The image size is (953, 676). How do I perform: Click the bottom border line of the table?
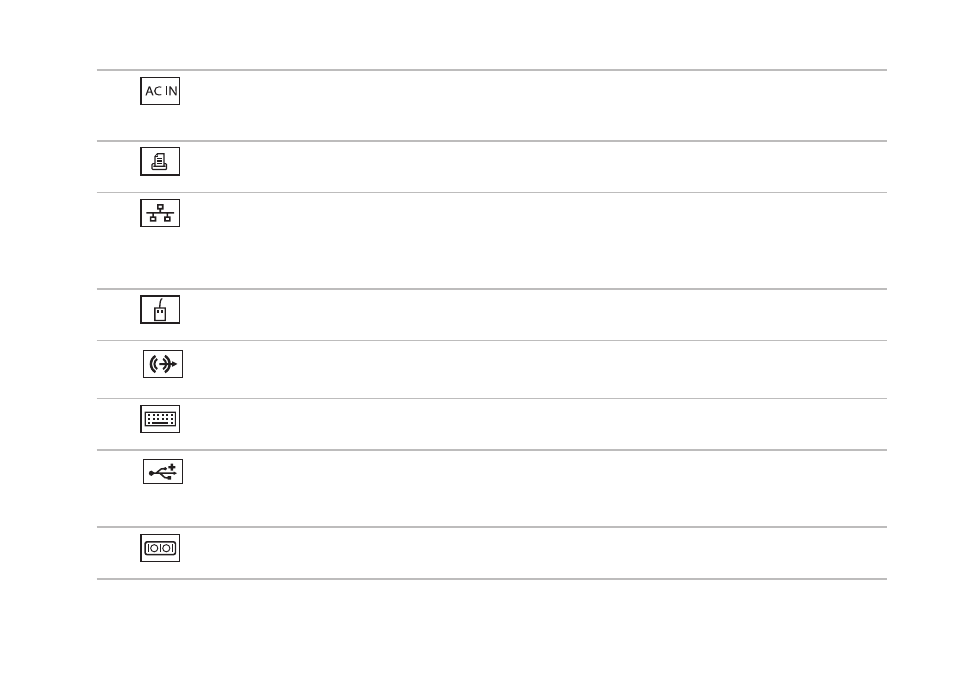[492, 579]
